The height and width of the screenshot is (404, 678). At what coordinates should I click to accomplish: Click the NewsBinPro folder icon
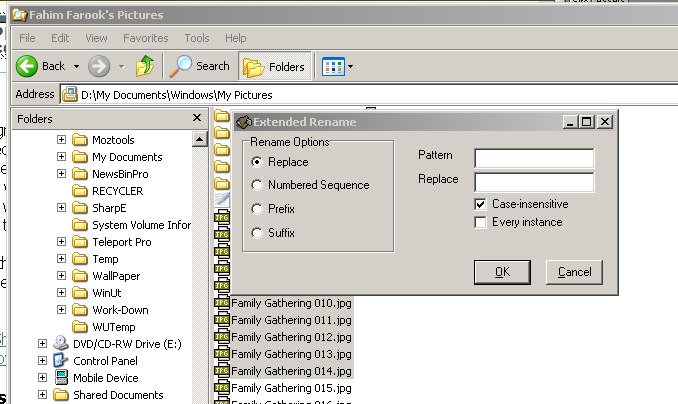(80, 174)
